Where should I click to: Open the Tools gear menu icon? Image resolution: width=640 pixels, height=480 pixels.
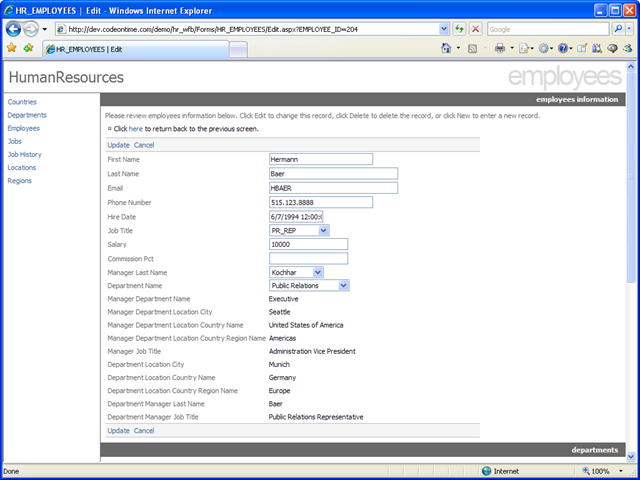[x=545, y=49]
